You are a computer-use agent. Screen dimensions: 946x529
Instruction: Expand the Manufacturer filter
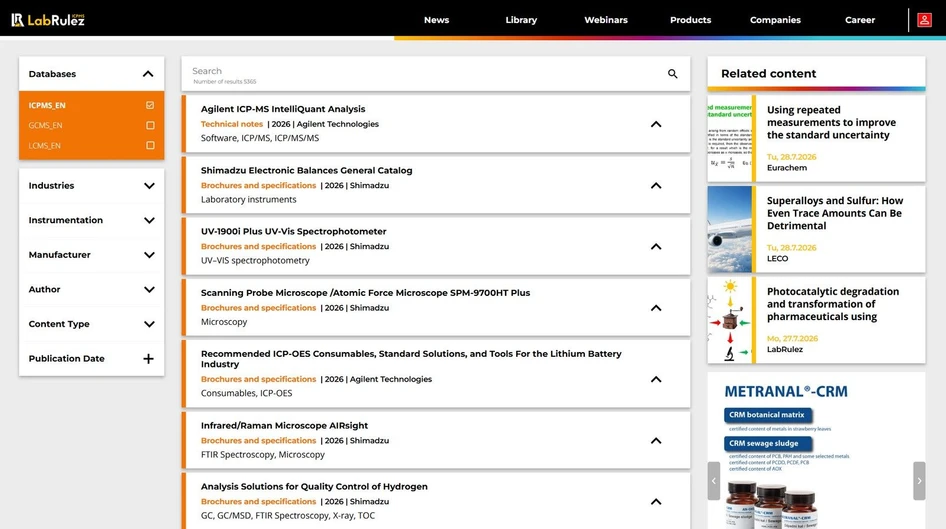tap(149, 255)
